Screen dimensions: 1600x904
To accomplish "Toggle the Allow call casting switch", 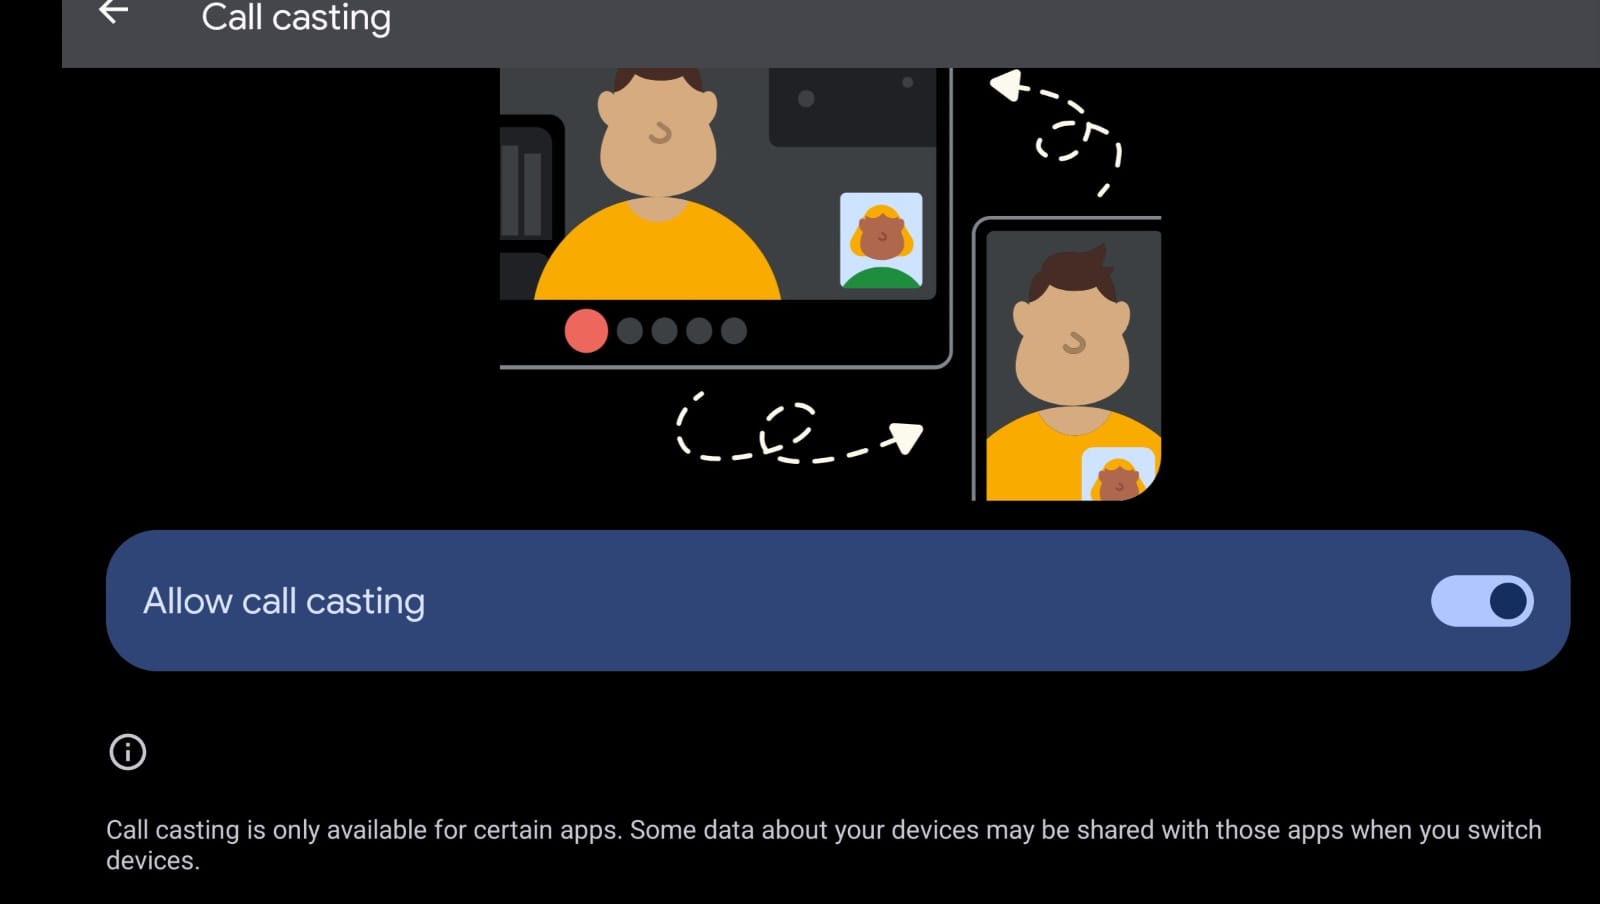I will coord(1482,601).
